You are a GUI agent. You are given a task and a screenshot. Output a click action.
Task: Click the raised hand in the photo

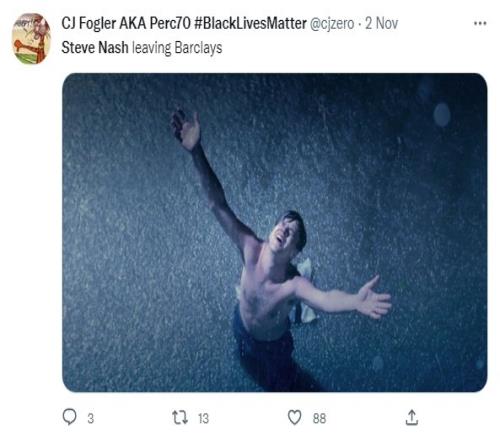click(x=186, y=129)
